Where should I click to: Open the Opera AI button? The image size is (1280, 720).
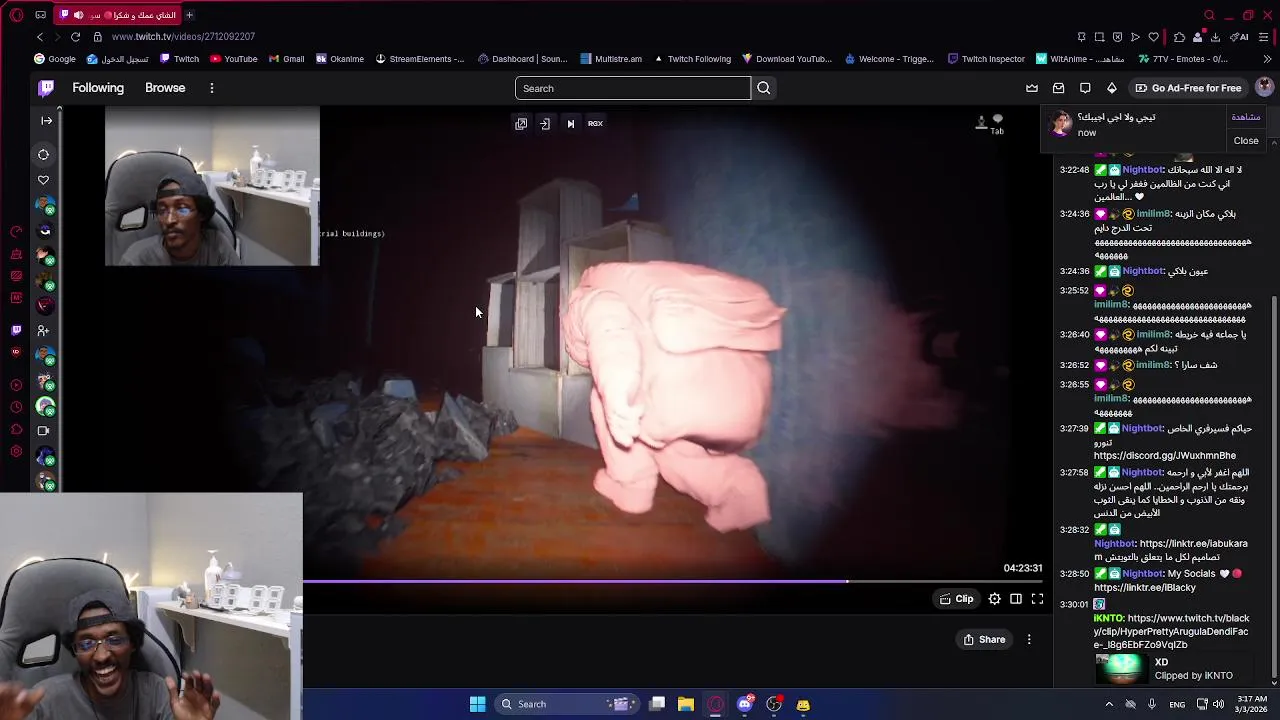(x=1240, y=37)
